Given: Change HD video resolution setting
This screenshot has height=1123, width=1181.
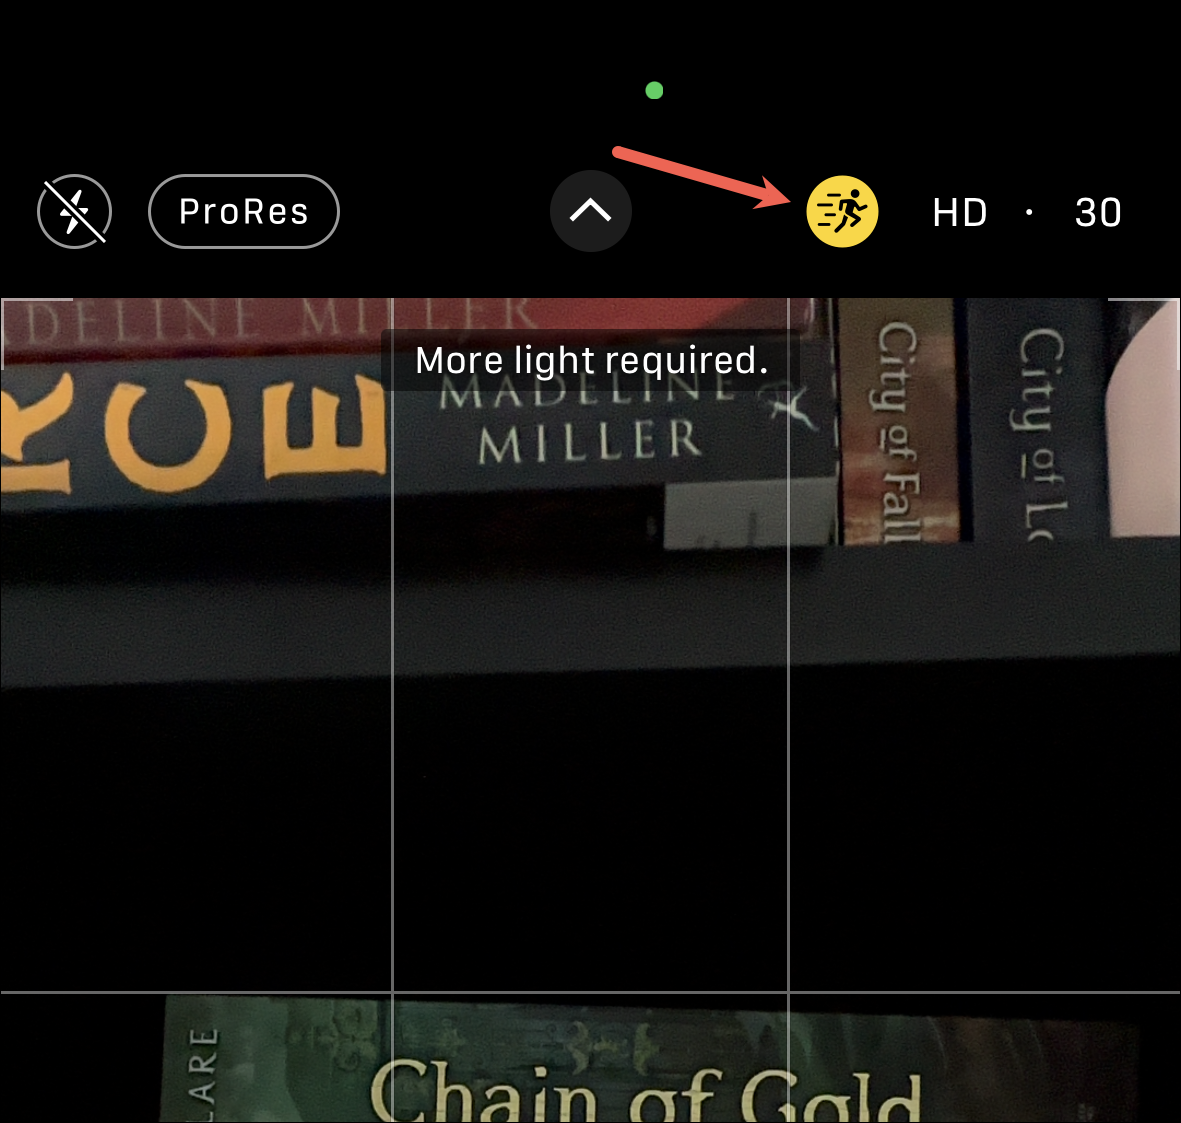Looking at the screenshot, I should pos(960,212).
